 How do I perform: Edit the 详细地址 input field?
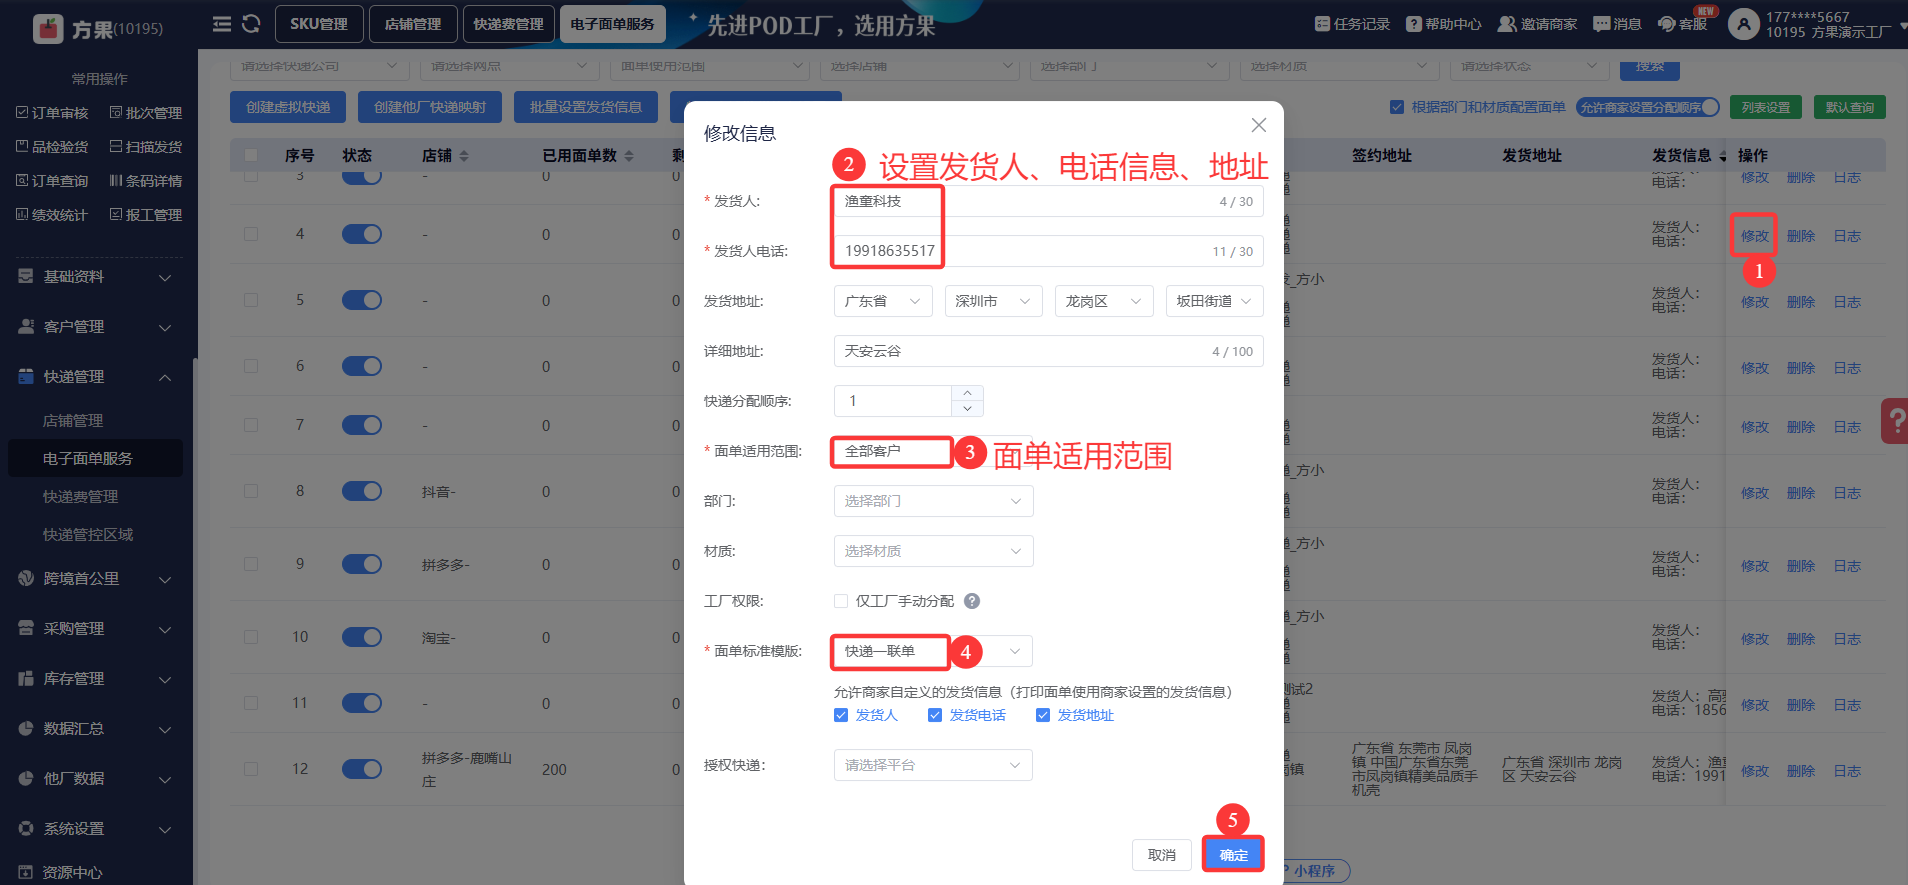pyautogui.click(x=1049, y=351)
